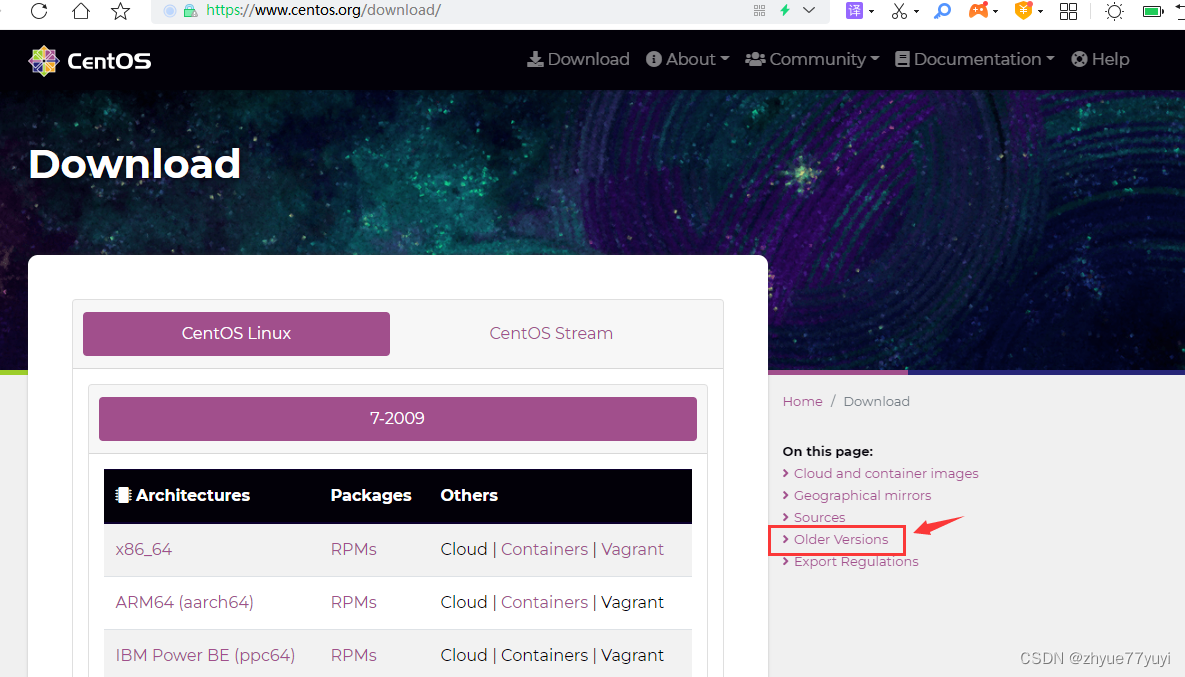The image size is (1185, 677).
Task: Open the x86_64 architecture link
Action: point(144,549)
